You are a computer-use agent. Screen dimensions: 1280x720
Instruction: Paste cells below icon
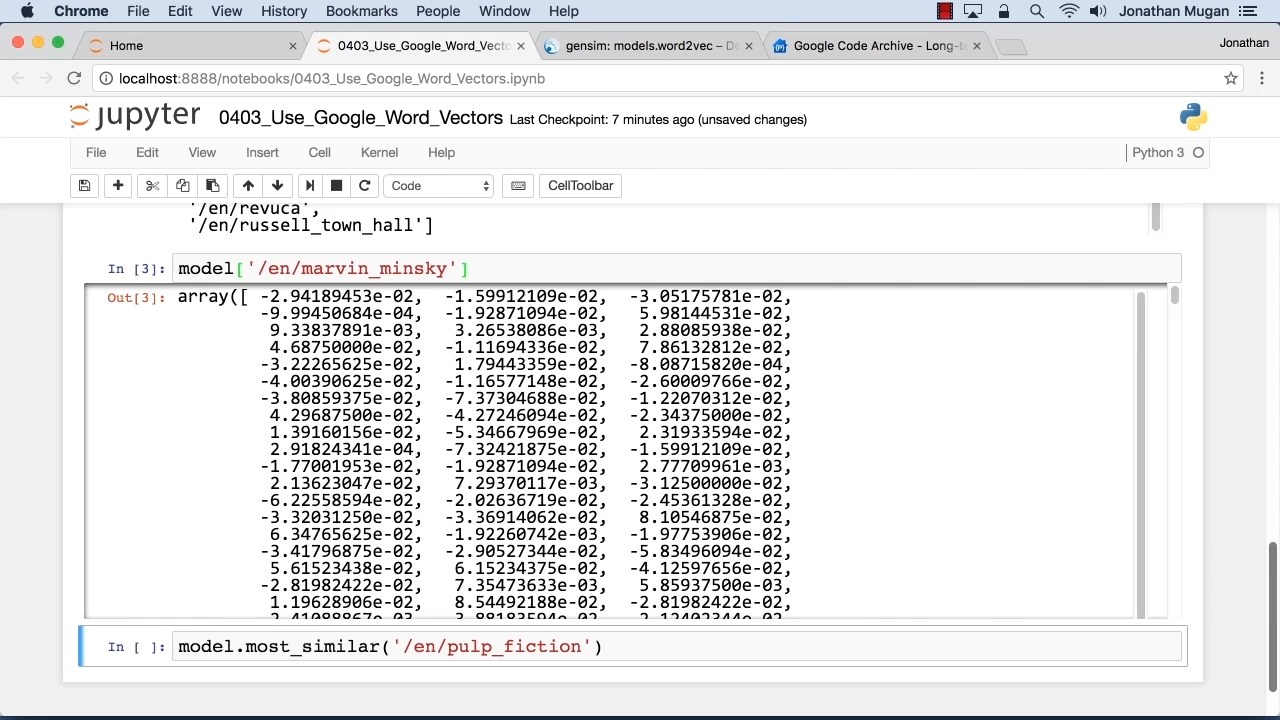click(x=212, y=185)
